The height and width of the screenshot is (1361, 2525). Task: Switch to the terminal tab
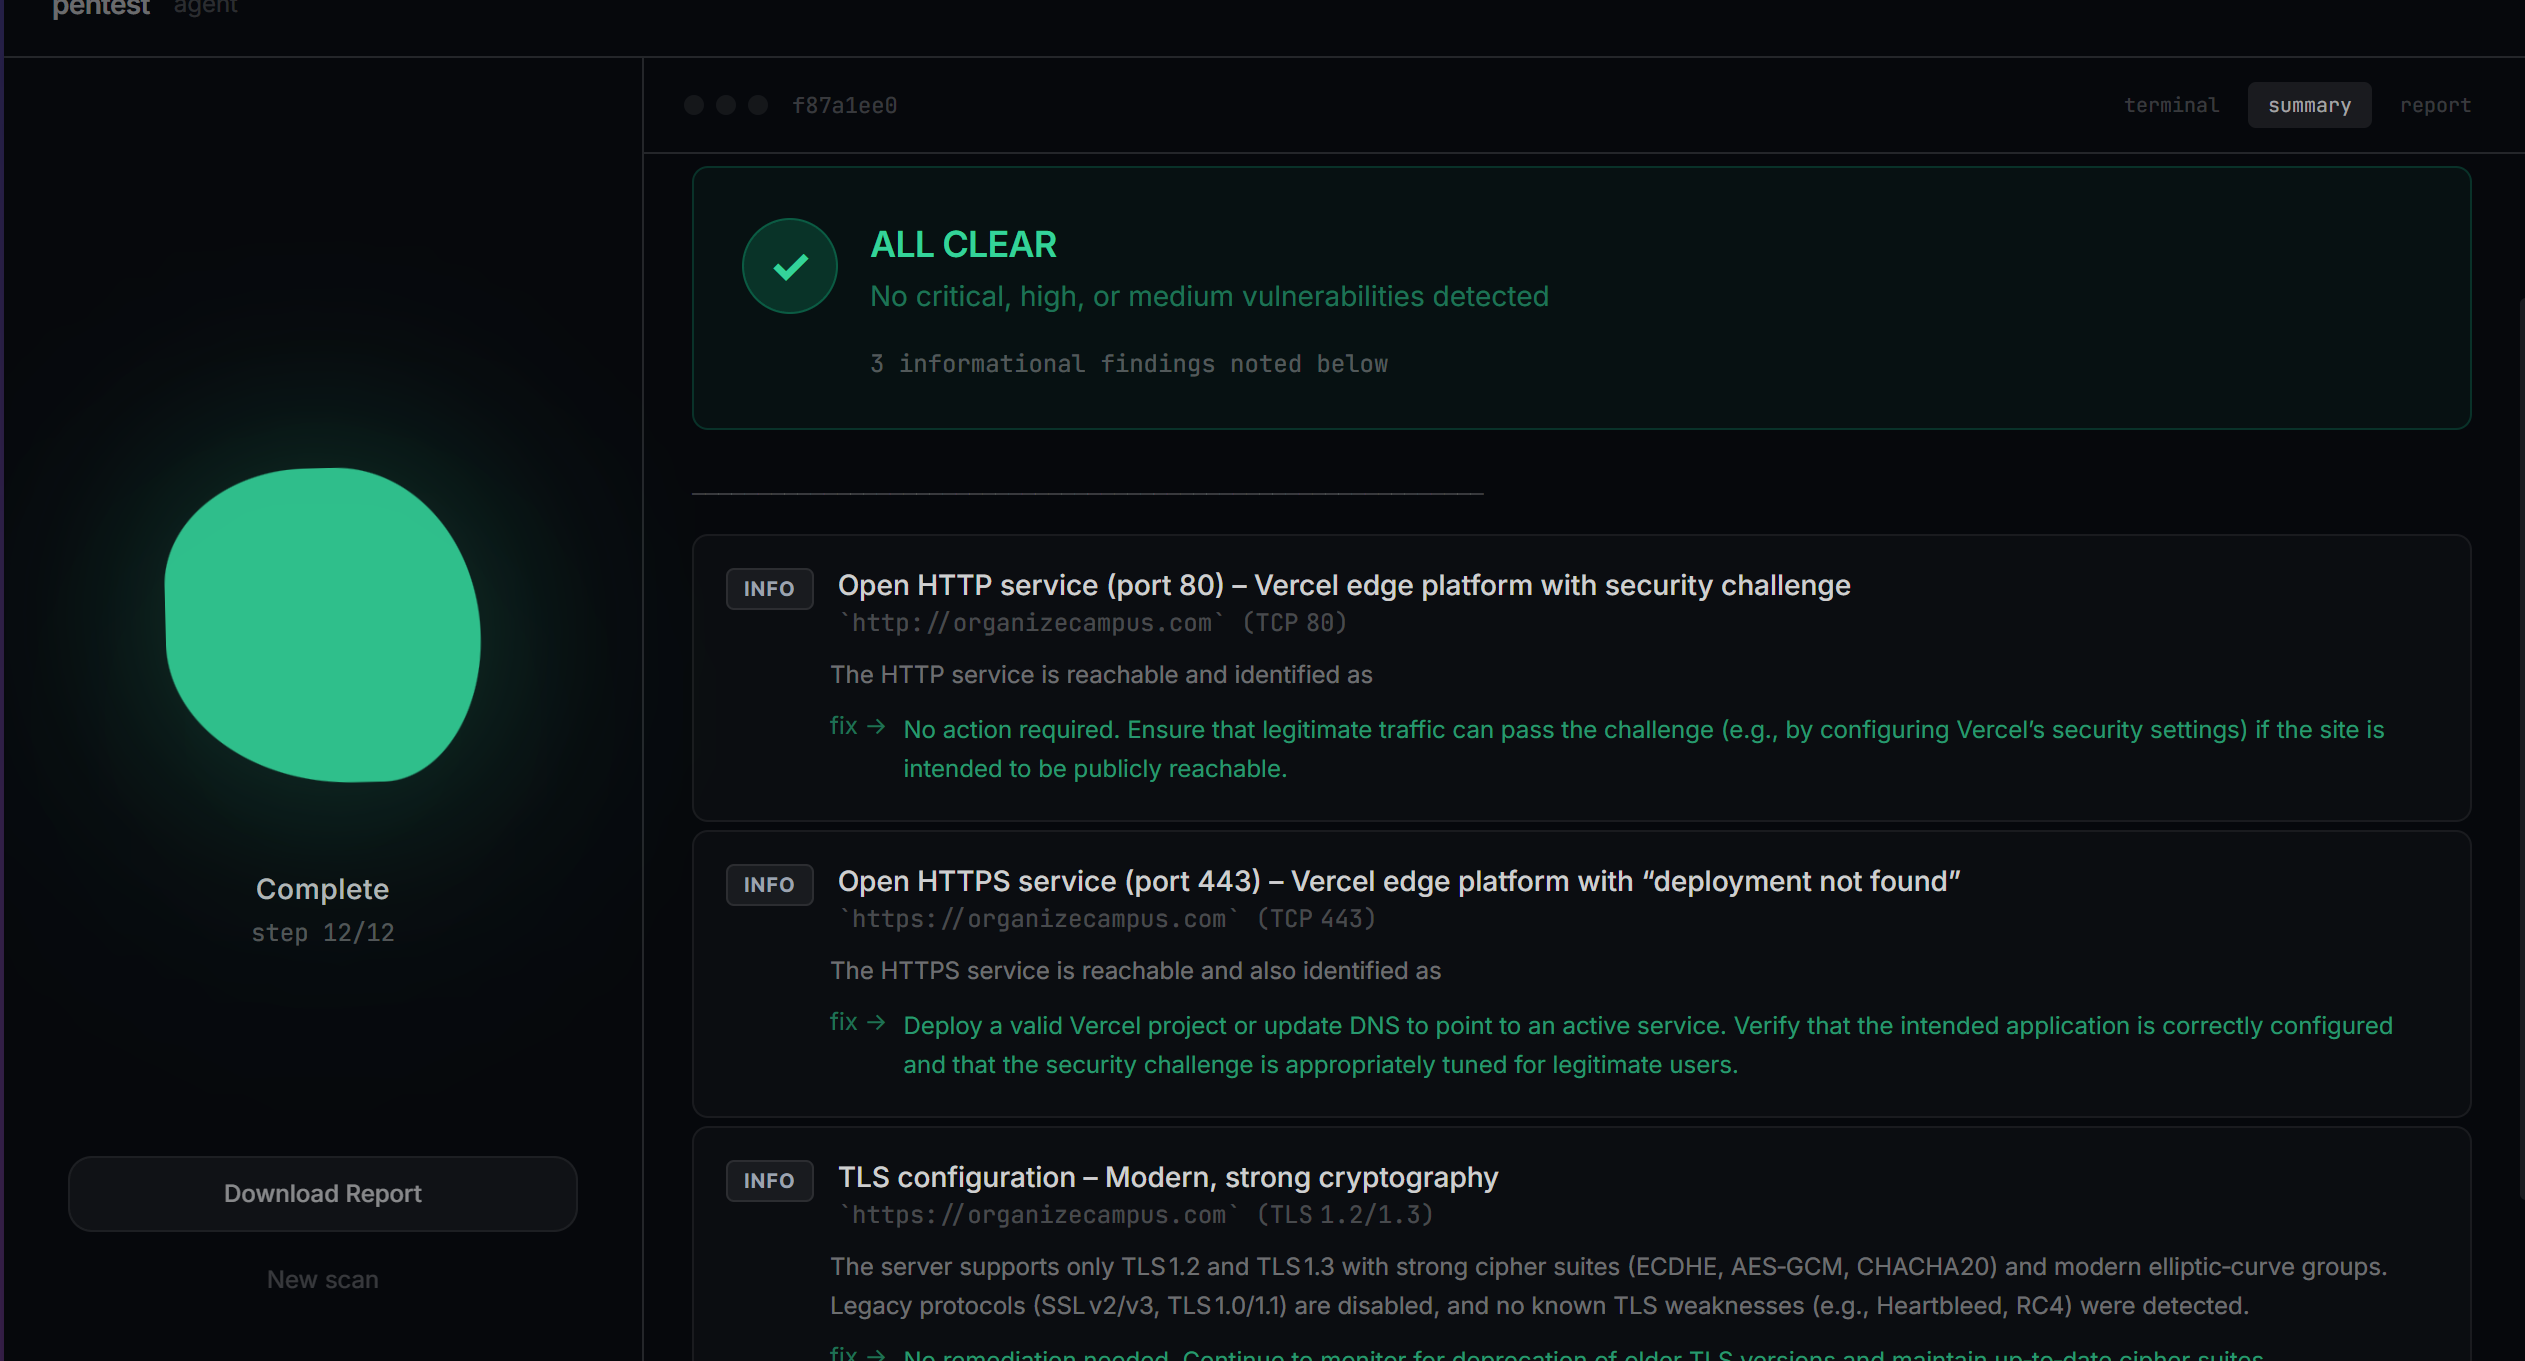[x=2171, y=105]
